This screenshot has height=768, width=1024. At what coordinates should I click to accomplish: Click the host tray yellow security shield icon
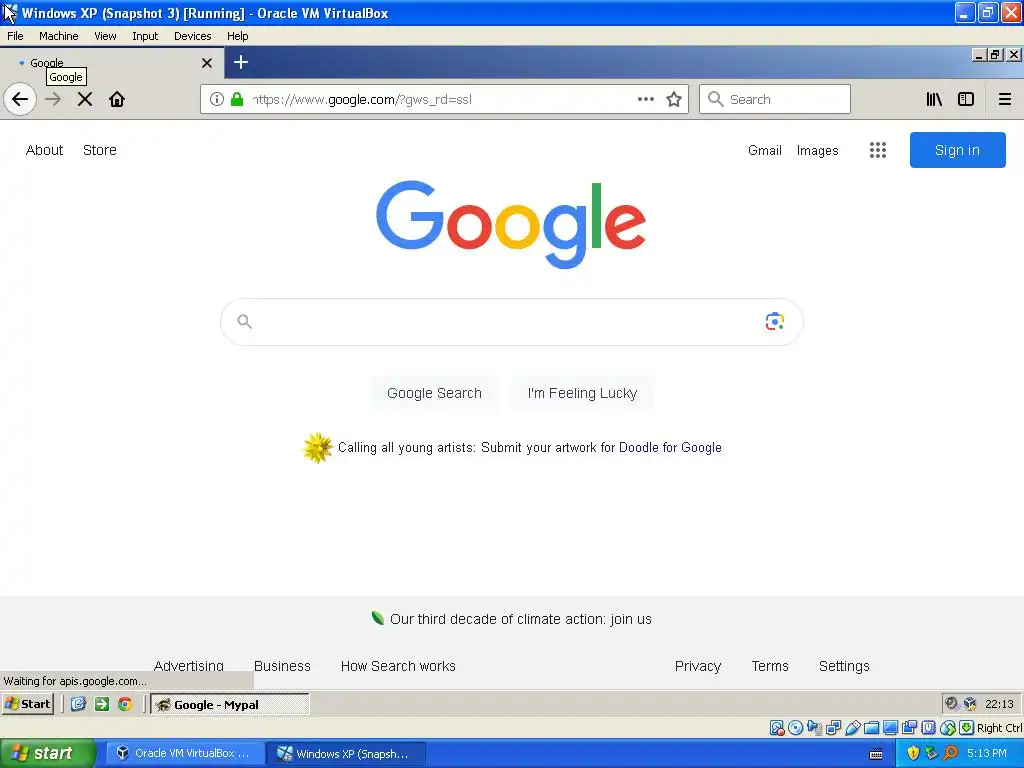[912, 753]
